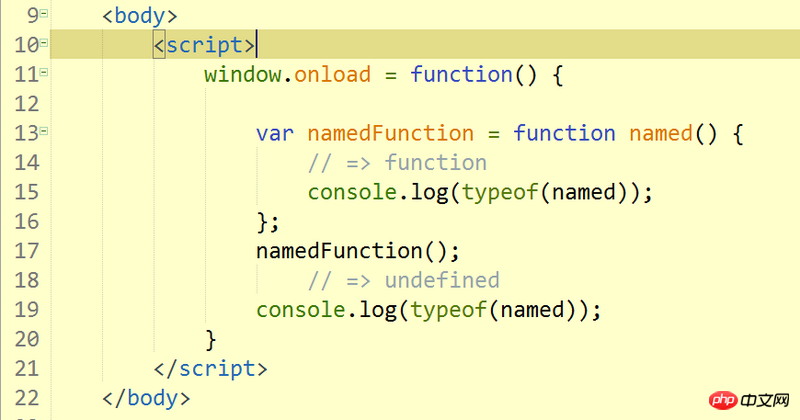Select line number 16 in the gutter
The image size is (800, 420).
click(27, 221)
